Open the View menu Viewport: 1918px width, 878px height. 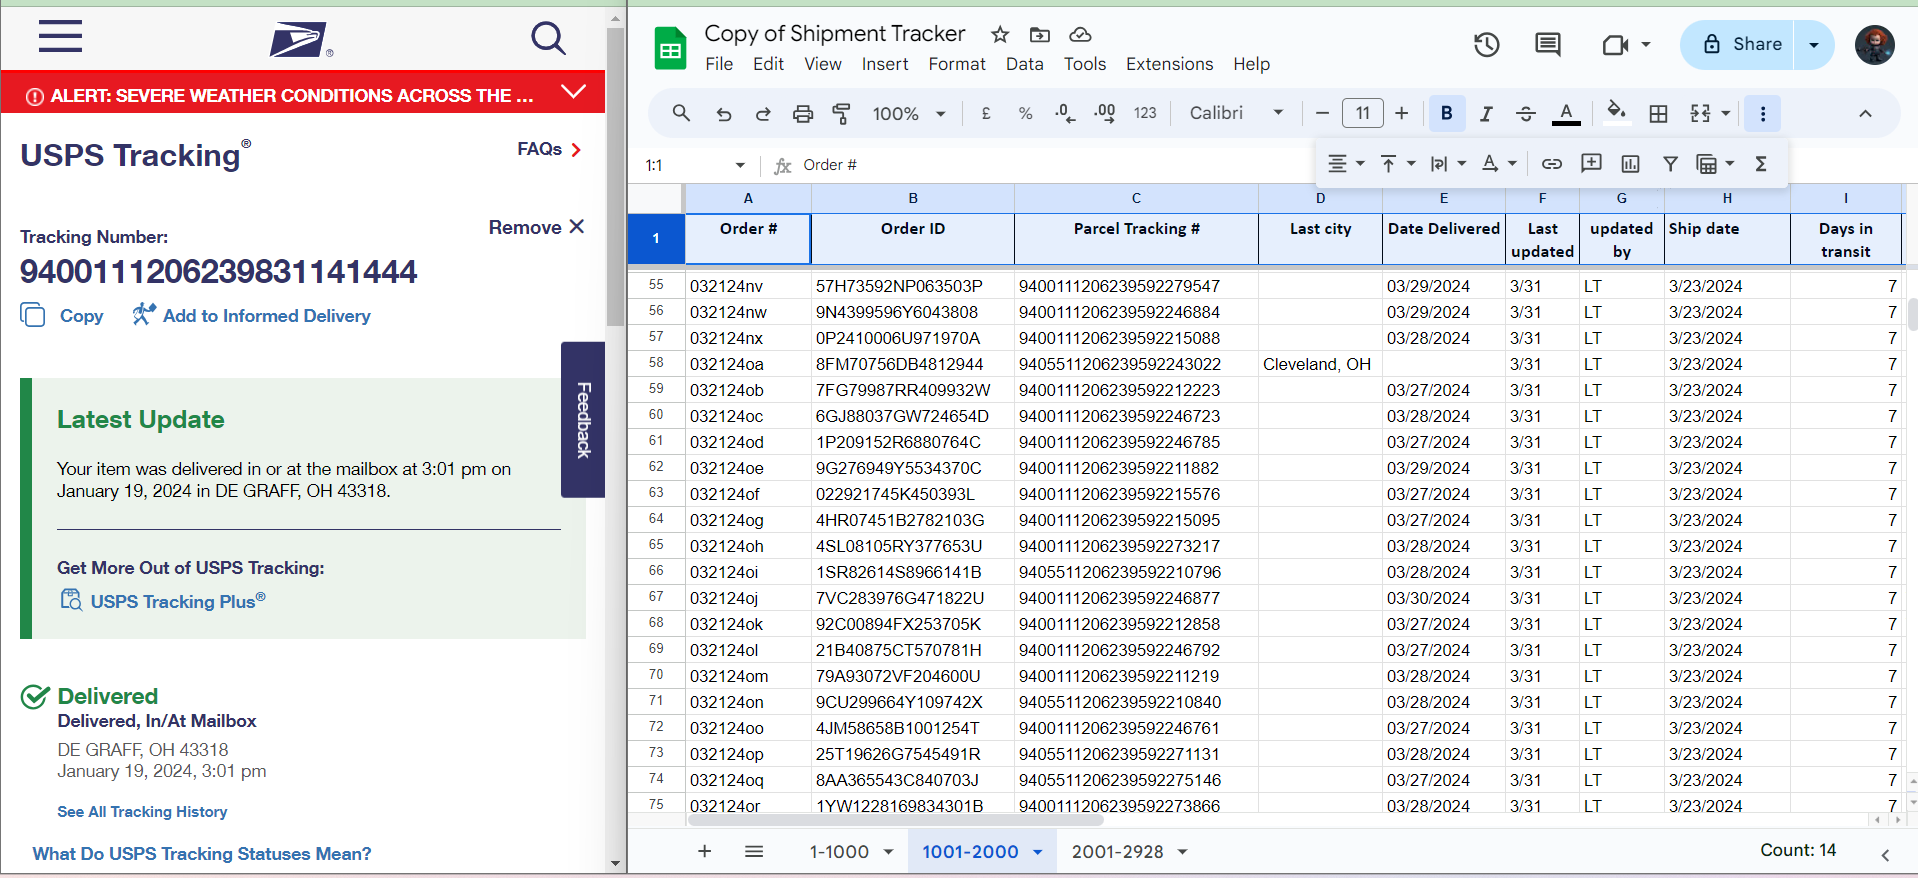pos(823,64)
